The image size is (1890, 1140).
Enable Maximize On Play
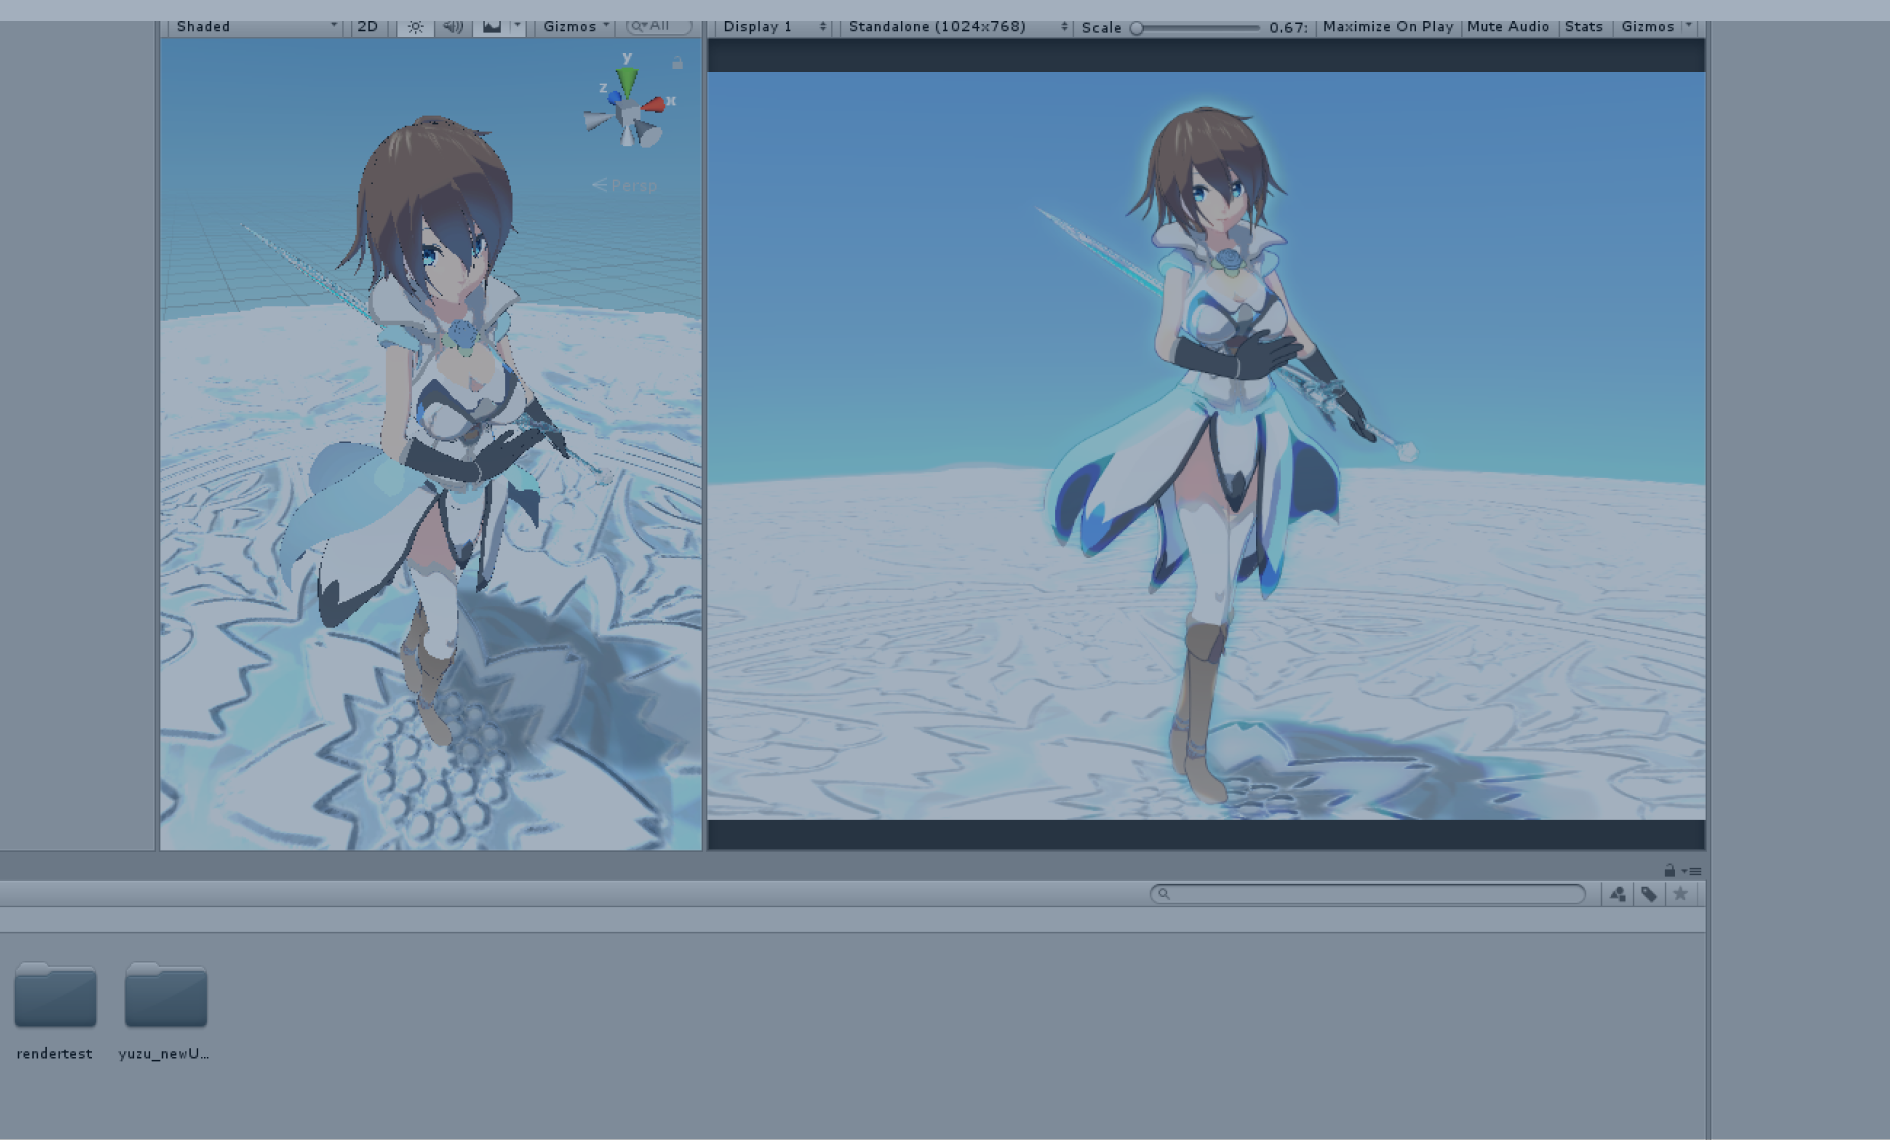[x=1387, y=27]
